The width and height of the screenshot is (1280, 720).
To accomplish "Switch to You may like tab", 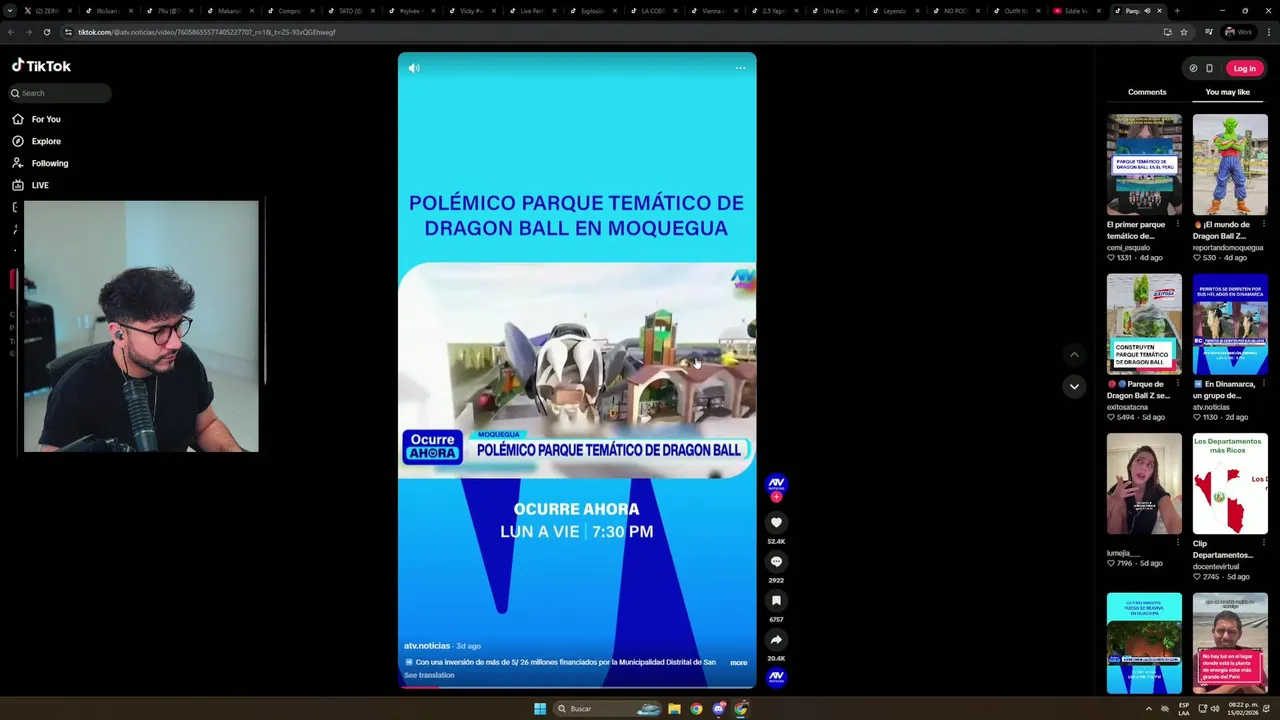I will tap(1227, 92).
